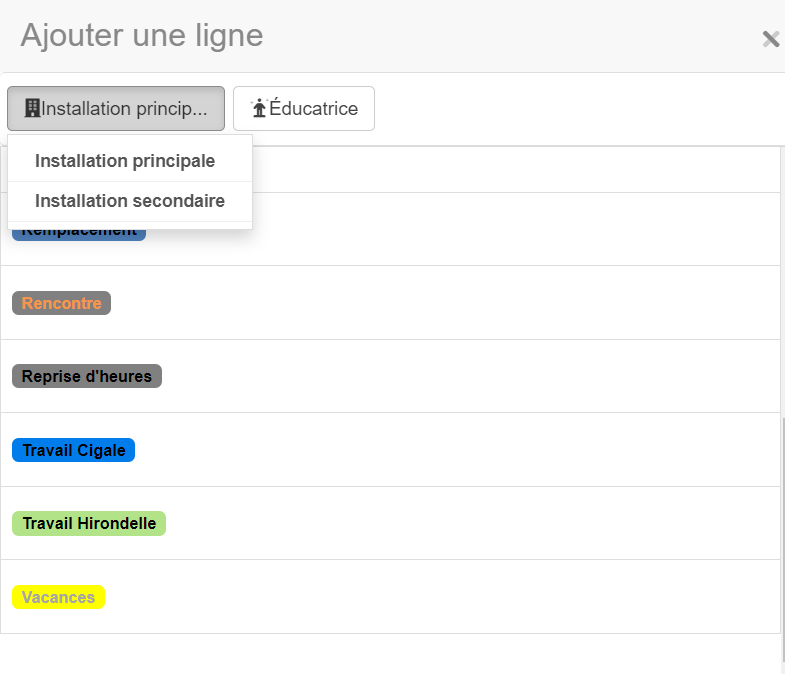Select the orange-text Rencontre label

pyautogui.click(x=61, y=303)
